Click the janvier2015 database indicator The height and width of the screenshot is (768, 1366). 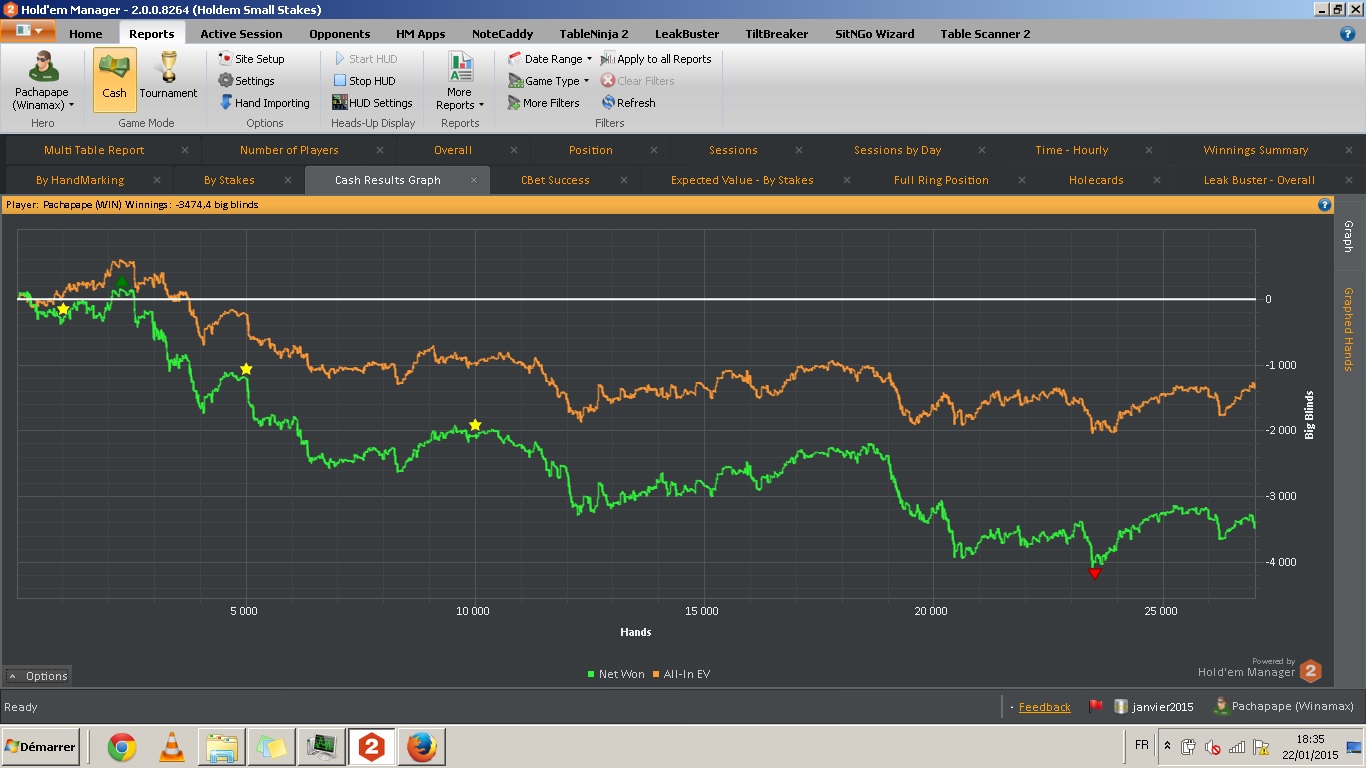(1154, 707)
